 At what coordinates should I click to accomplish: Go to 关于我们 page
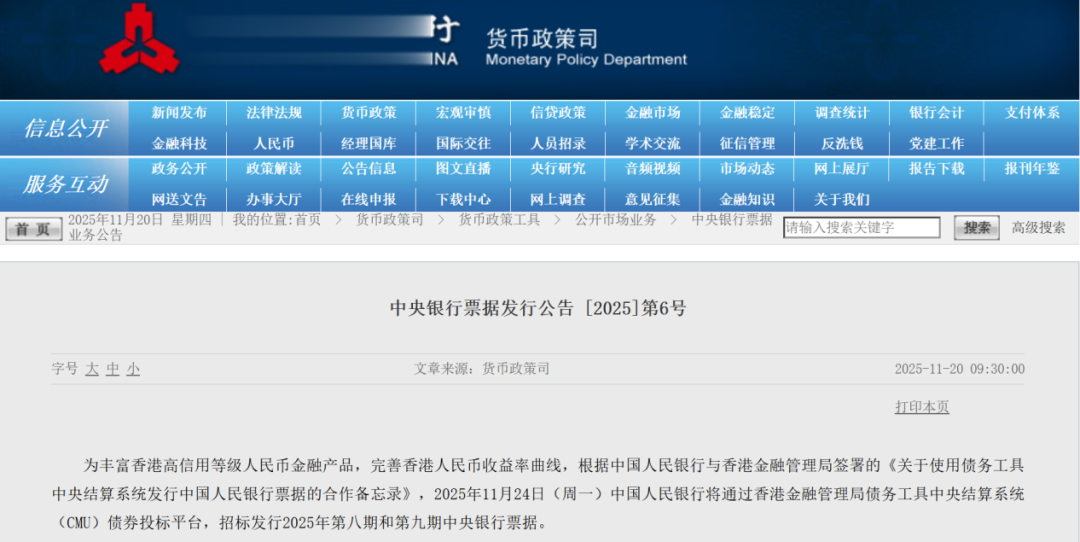(x=842, y=200)
